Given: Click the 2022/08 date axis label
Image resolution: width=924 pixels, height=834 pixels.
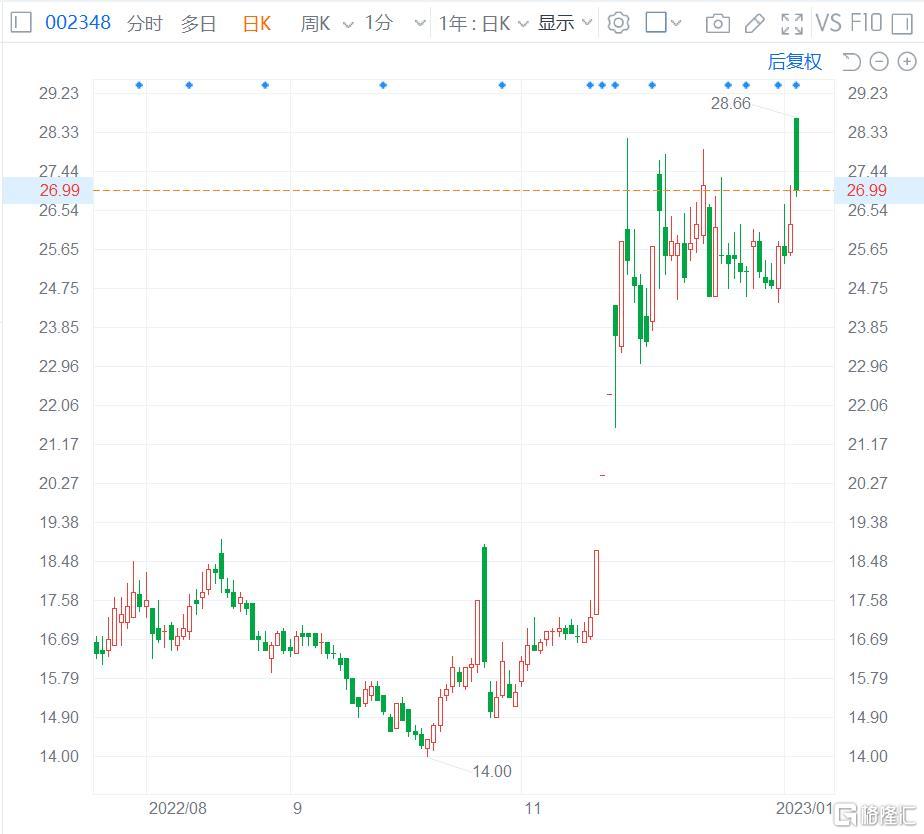Looking at the screenshot, I should point(177,808).
